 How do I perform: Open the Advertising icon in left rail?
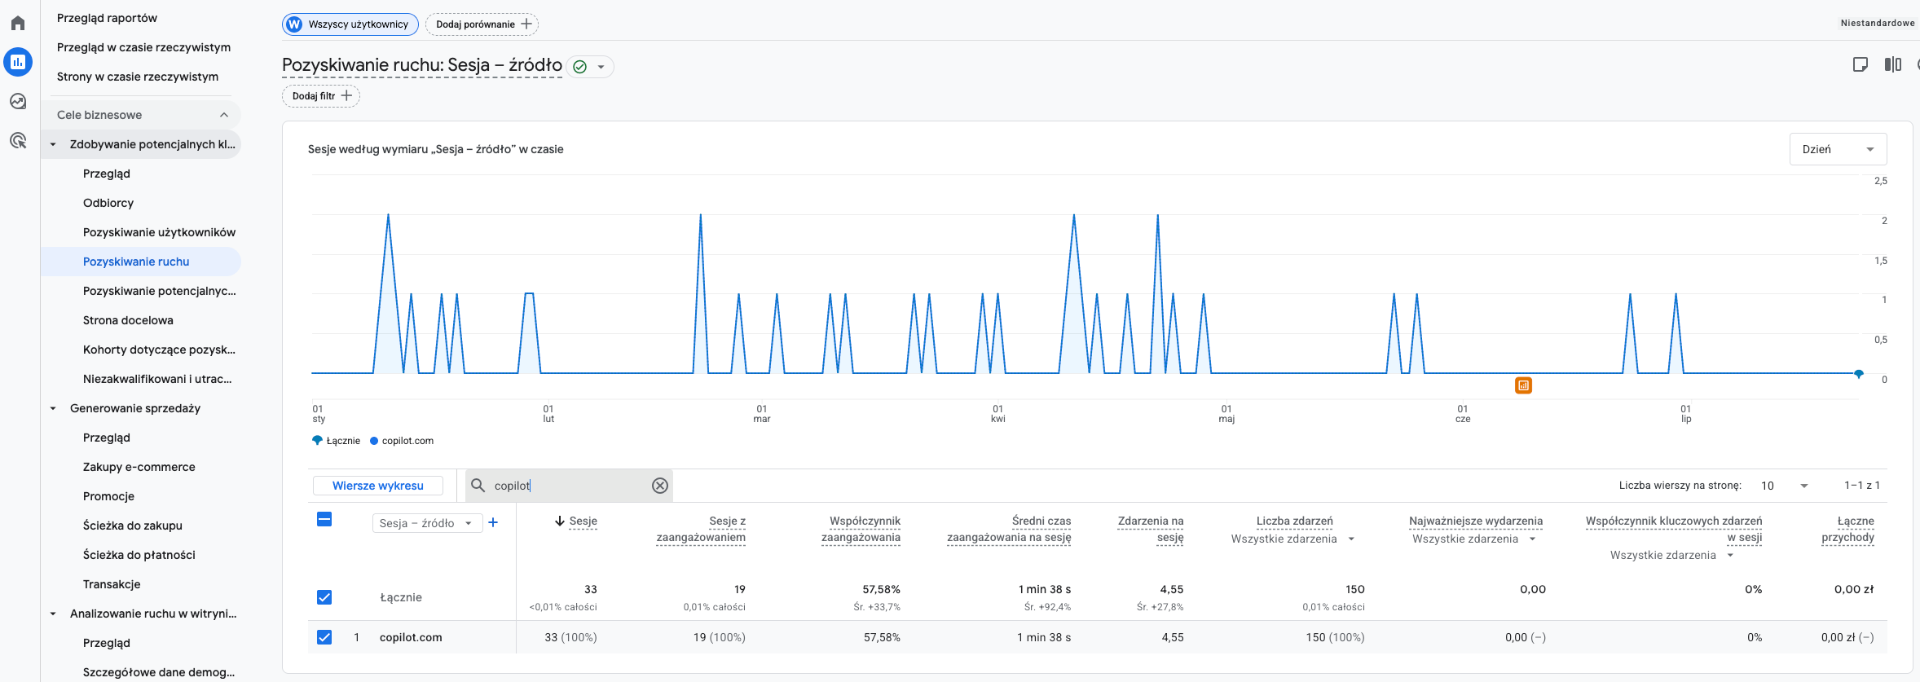[x=18, y=140]
